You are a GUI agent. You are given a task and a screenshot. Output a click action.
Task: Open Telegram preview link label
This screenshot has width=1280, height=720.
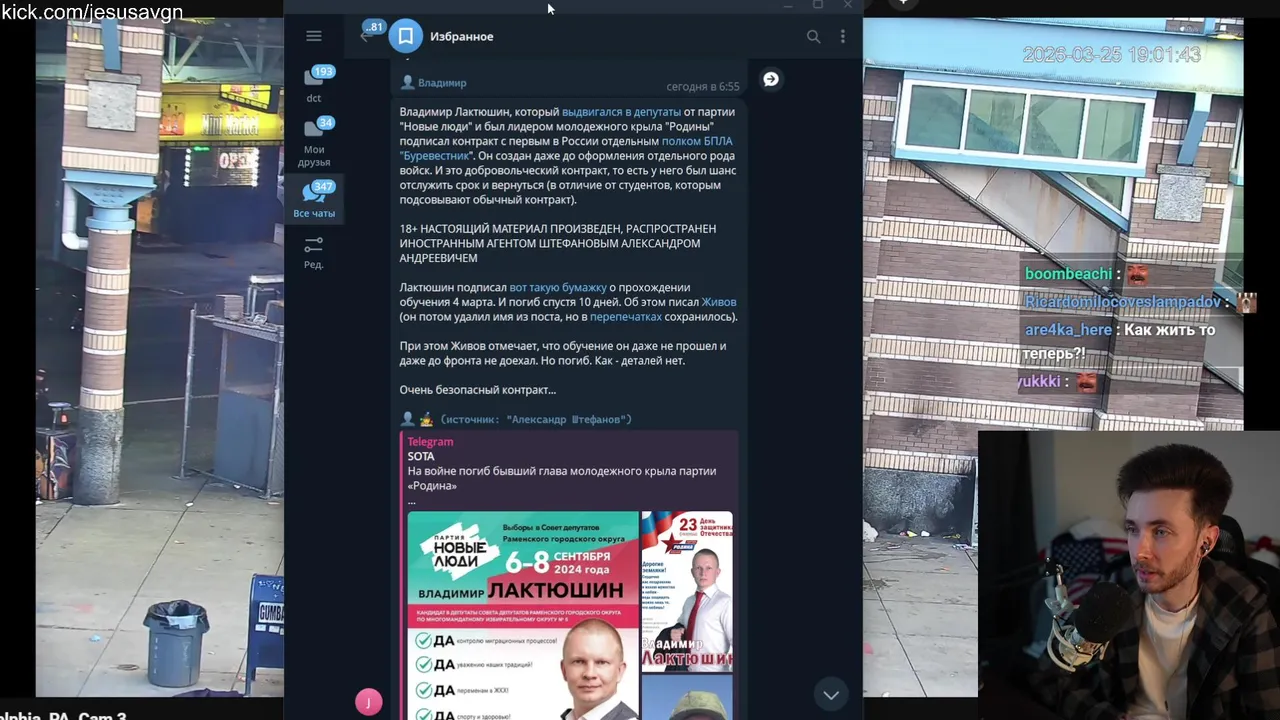pos(430,442)
